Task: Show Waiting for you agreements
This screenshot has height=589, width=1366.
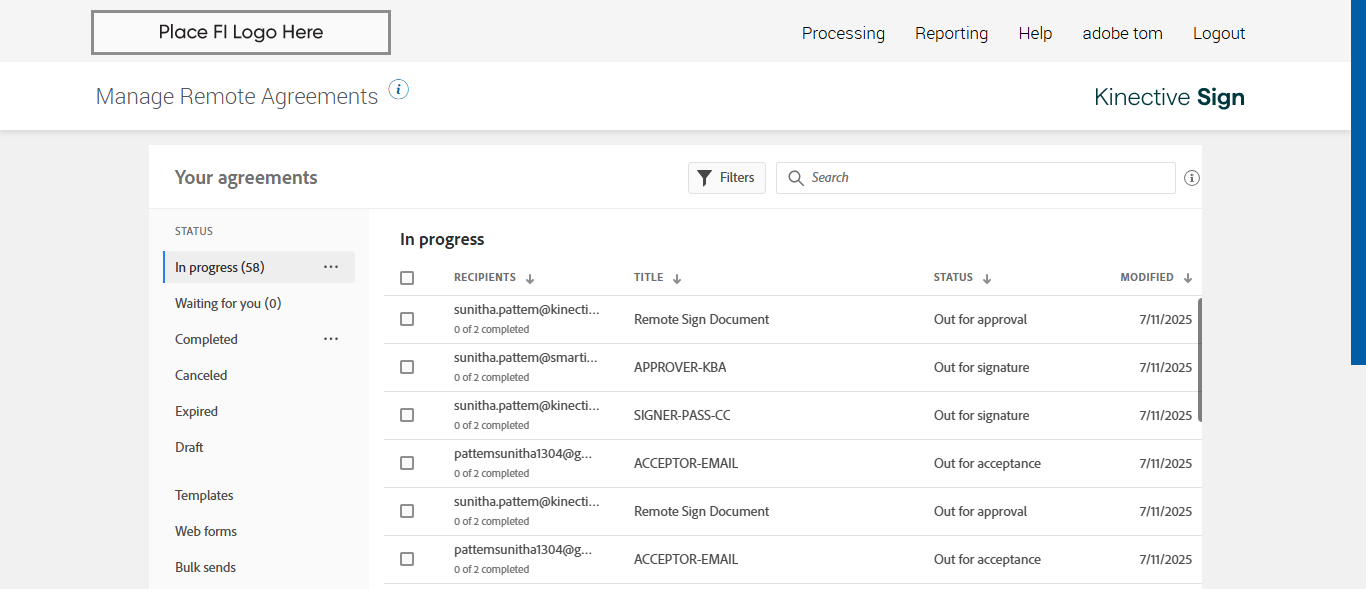Action: pyautogui.click(x=228, y=303)
